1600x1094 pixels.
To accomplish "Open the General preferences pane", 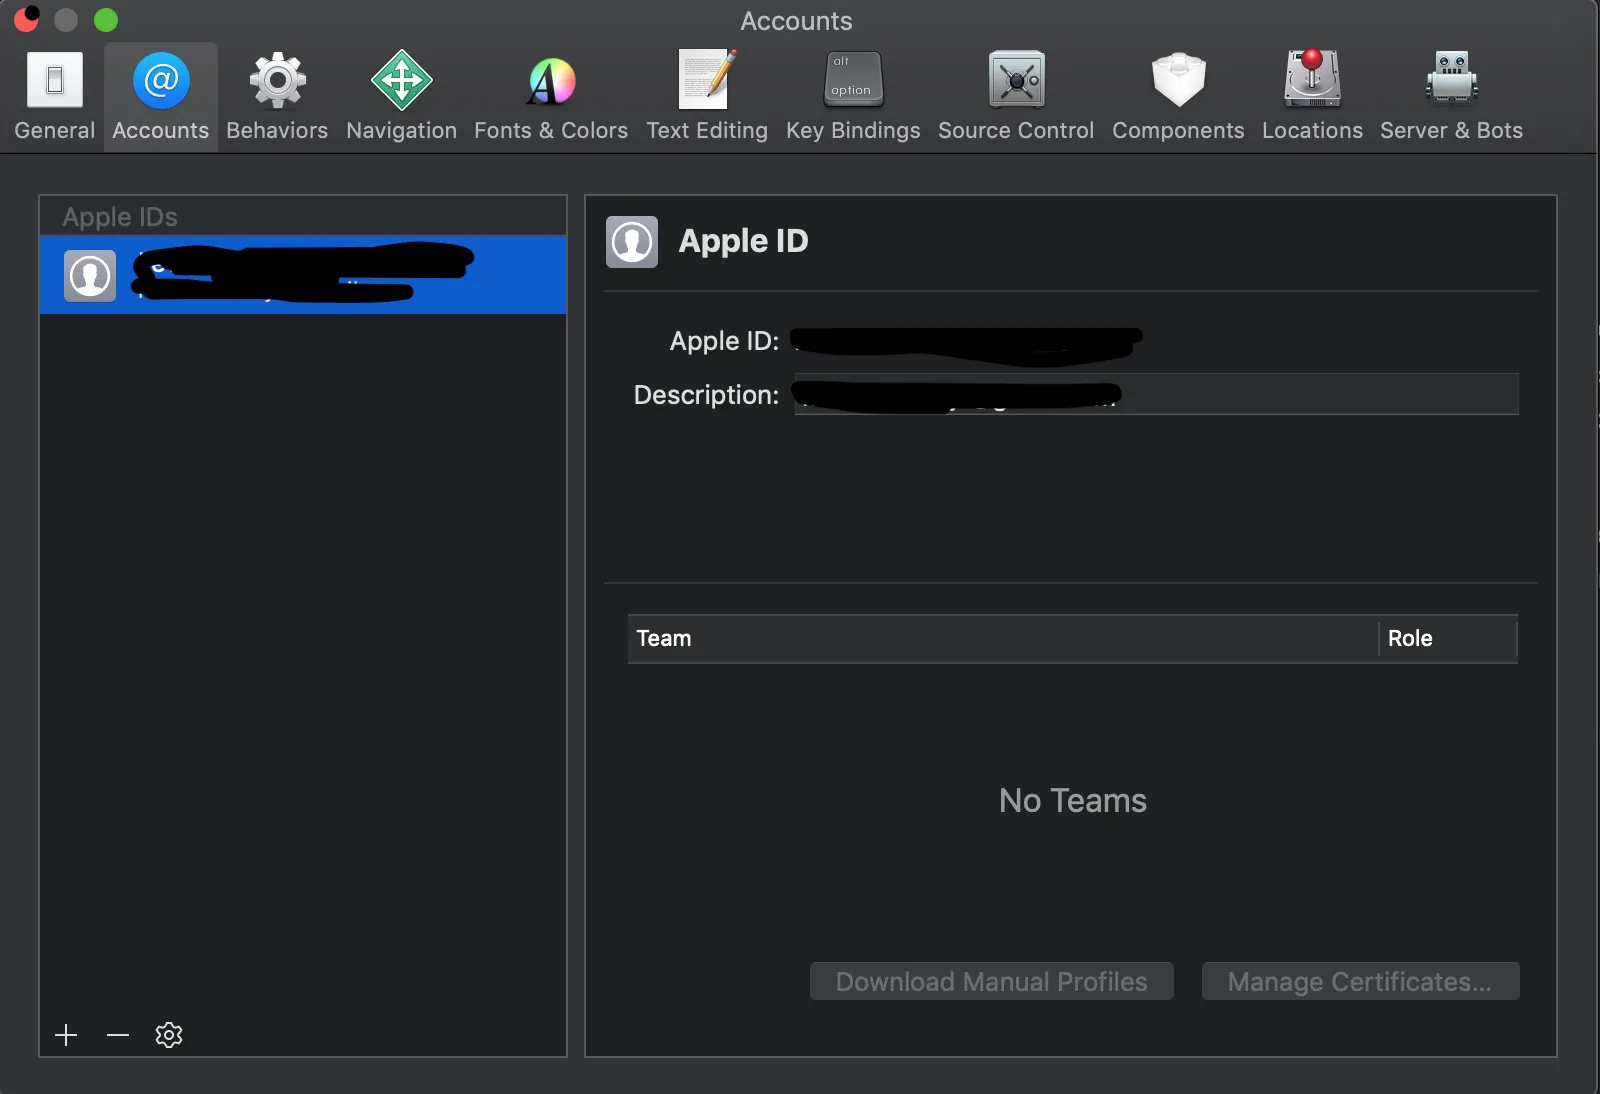I will 54,96.
